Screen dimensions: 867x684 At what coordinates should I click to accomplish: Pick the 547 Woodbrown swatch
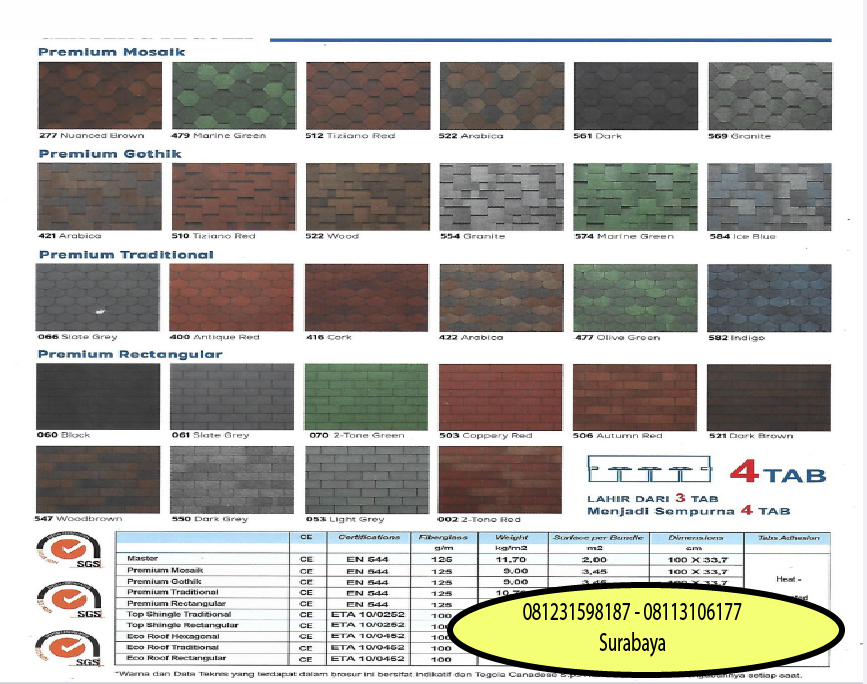[98, 480]
